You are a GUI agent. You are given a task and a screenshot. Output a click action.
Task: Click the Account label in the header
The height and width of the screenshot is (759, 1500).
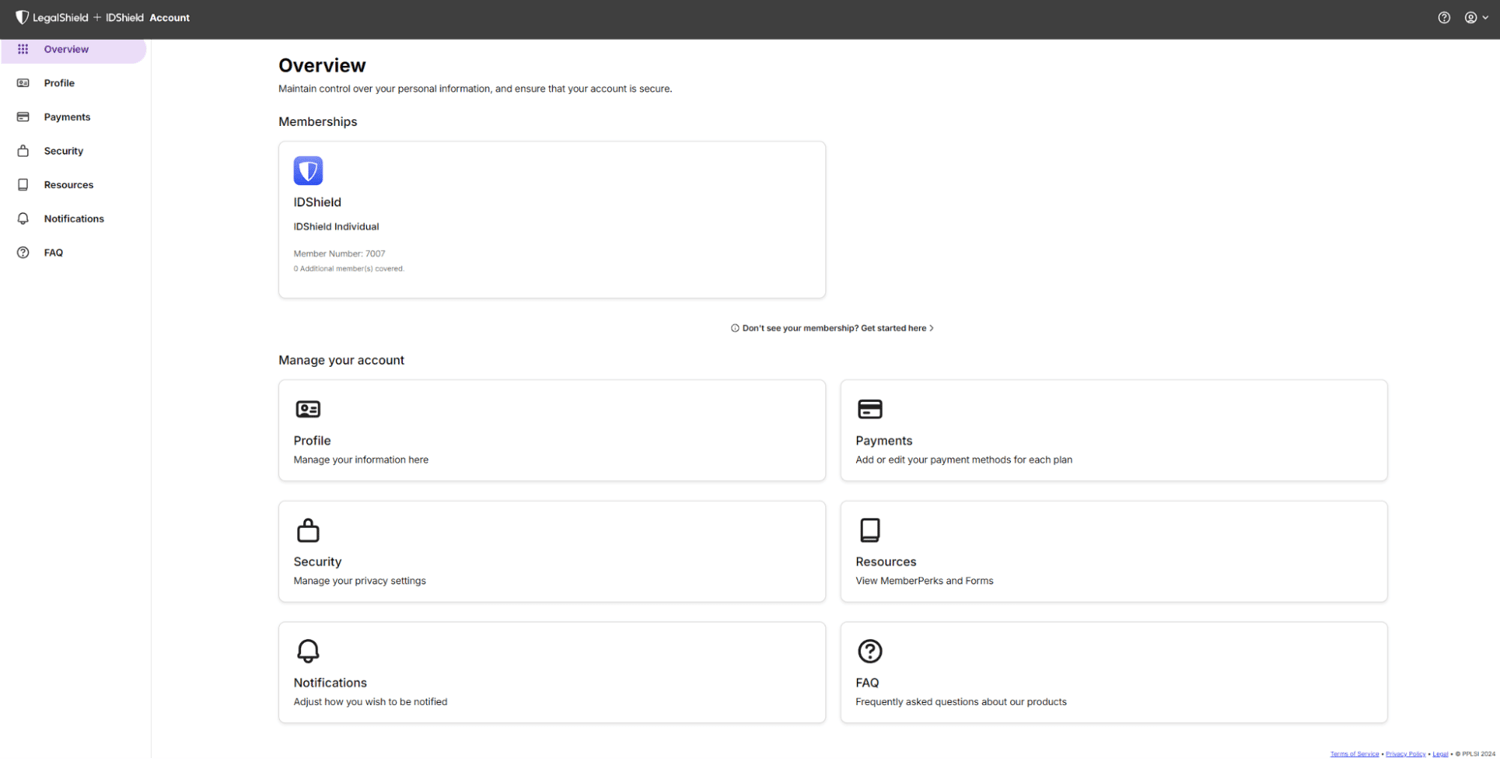[x=170, y=18]
